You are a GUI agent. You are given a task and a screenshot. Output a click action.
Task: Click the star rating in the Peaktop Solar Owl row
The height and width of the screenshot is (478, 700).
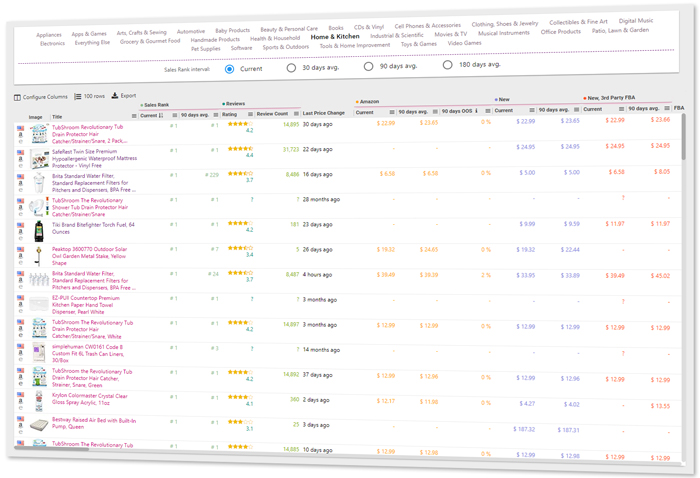pos(240,248)
